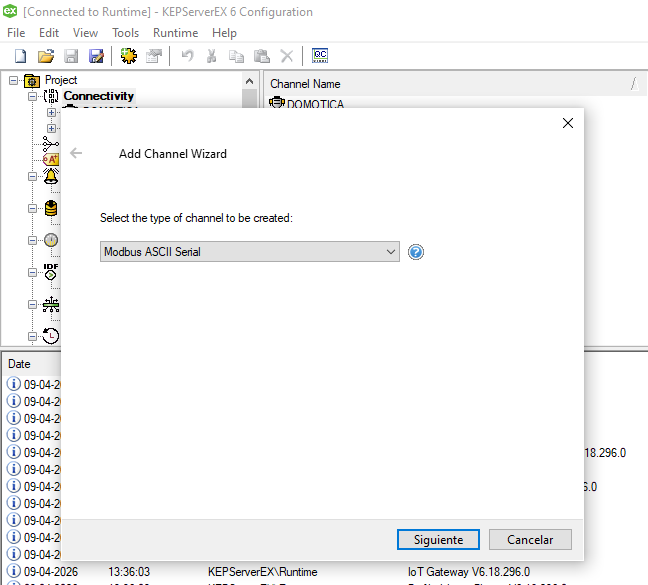The image size is (648, 585).
Task: Select the Advanced Tags icon in tree
Action: pyautogui.click(x=51, y=159)
